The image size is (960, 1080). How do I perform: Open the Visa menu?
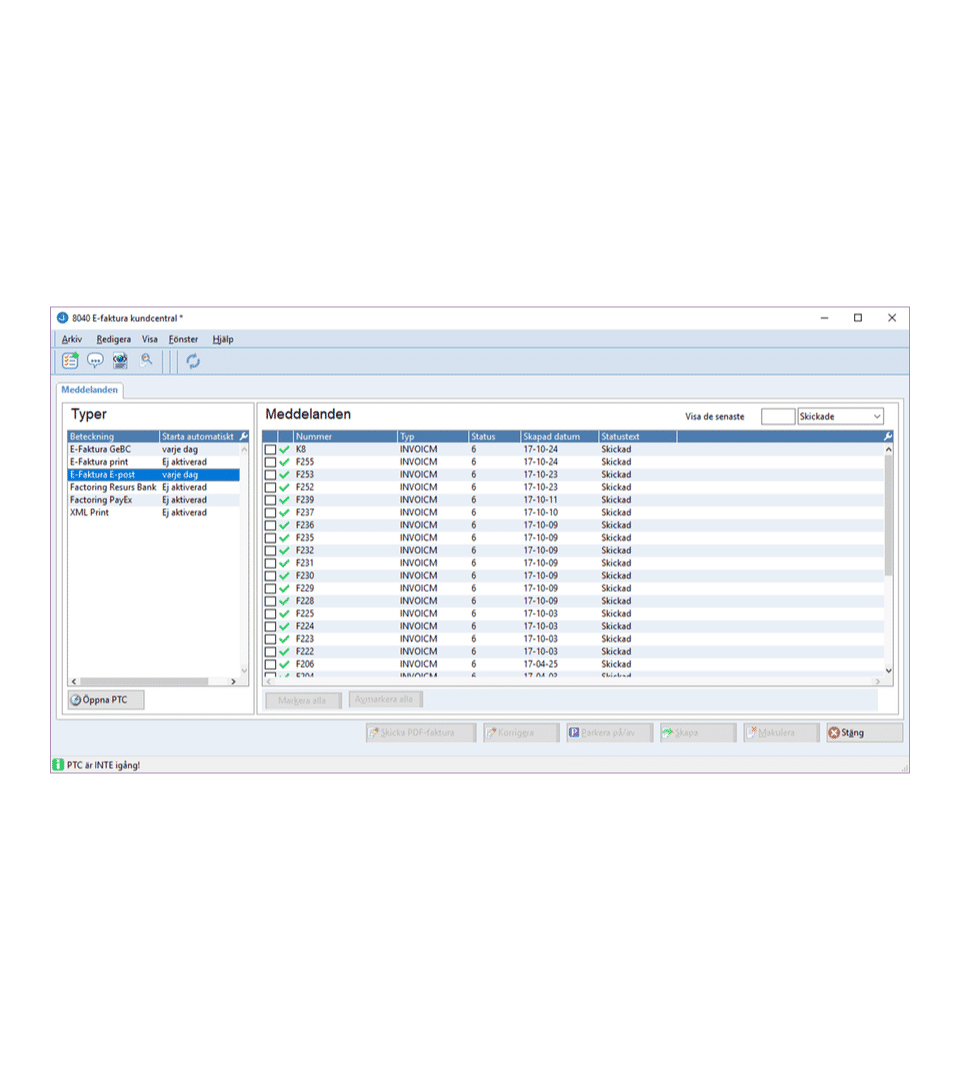pos(149,339)
